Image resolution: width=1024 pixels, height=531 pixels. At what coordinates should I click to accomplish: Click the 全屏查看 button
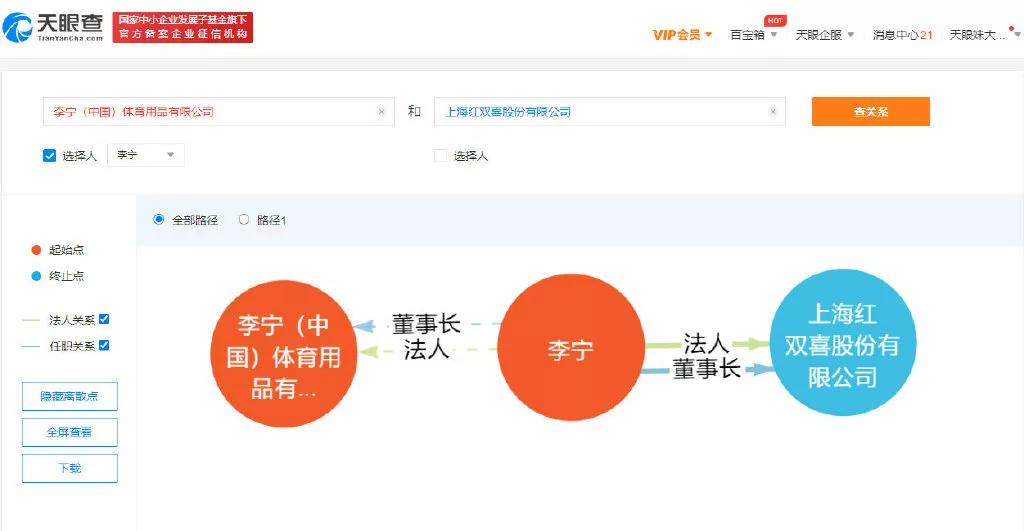70,432
